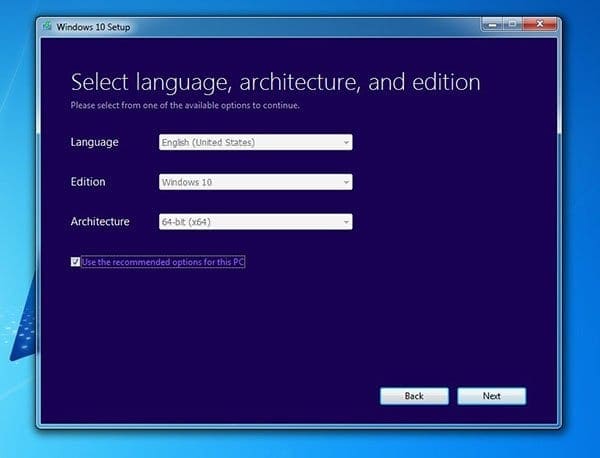
Task: Uncheck Use the recommended options checkbox
Action: point(75,262)
